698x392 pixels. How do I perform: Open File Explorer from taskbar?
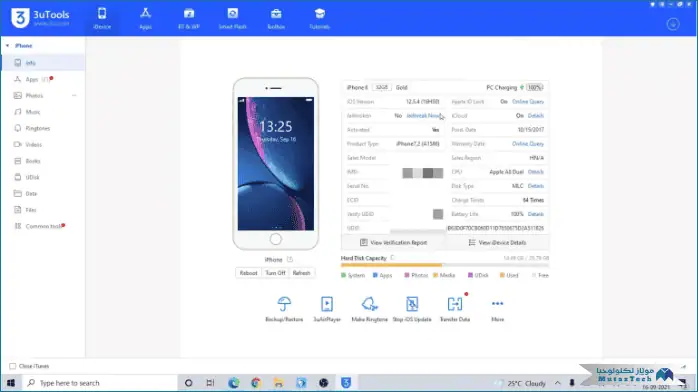click(279, 383)
